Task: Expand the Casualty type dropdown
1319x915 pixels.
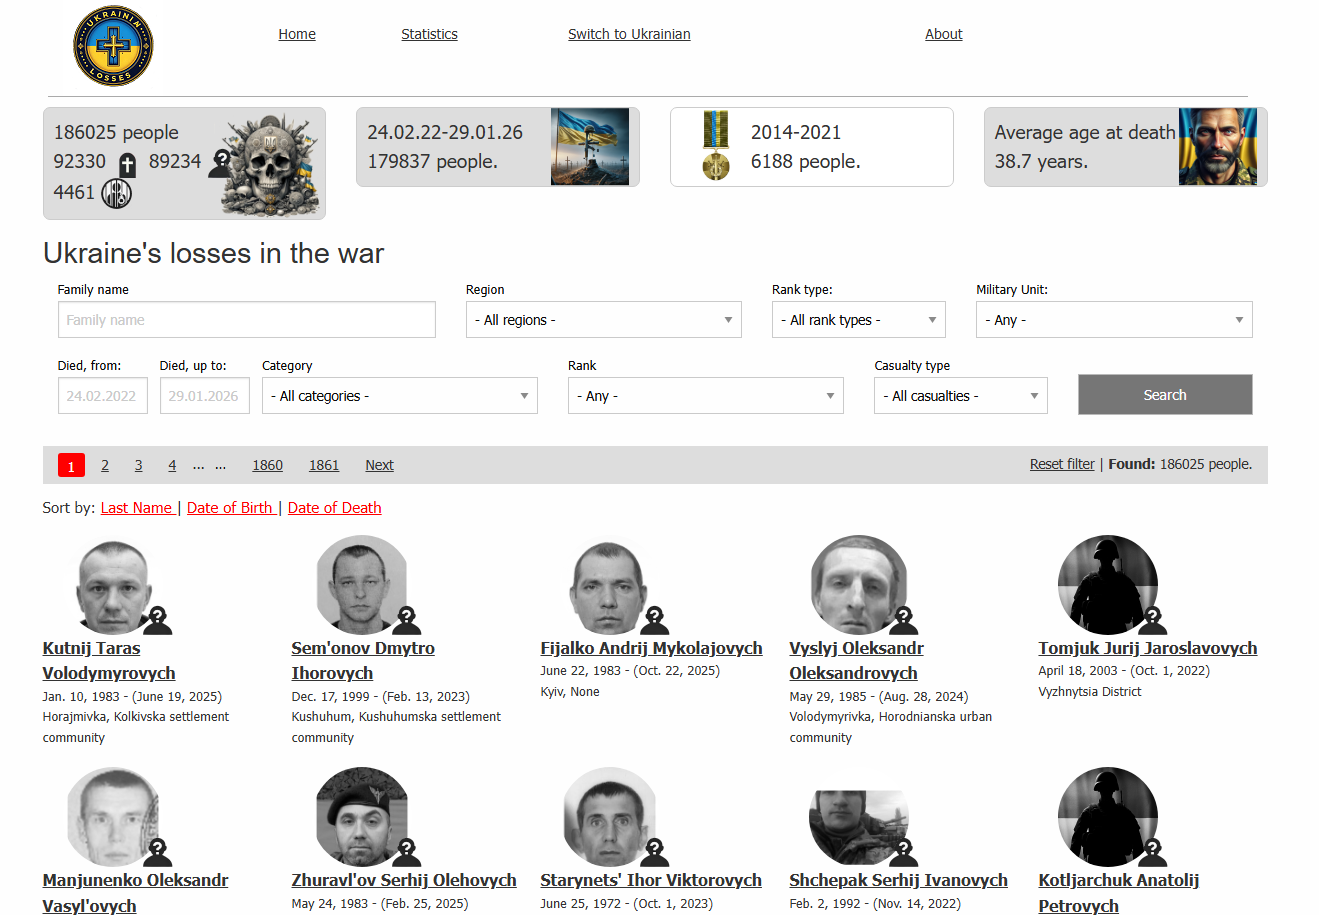Action: tap(961, 396)
